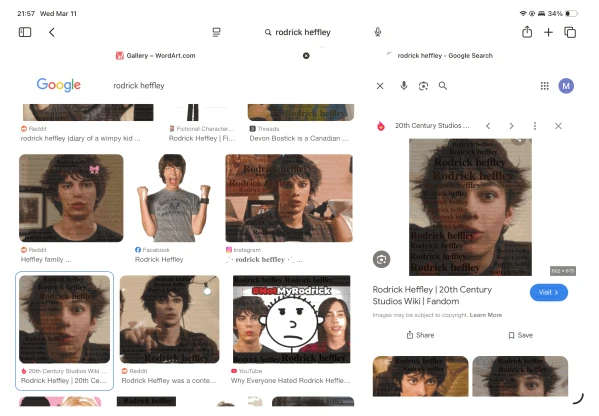Open the Learn More copyright link
The image size is (599, 416).
486,315
